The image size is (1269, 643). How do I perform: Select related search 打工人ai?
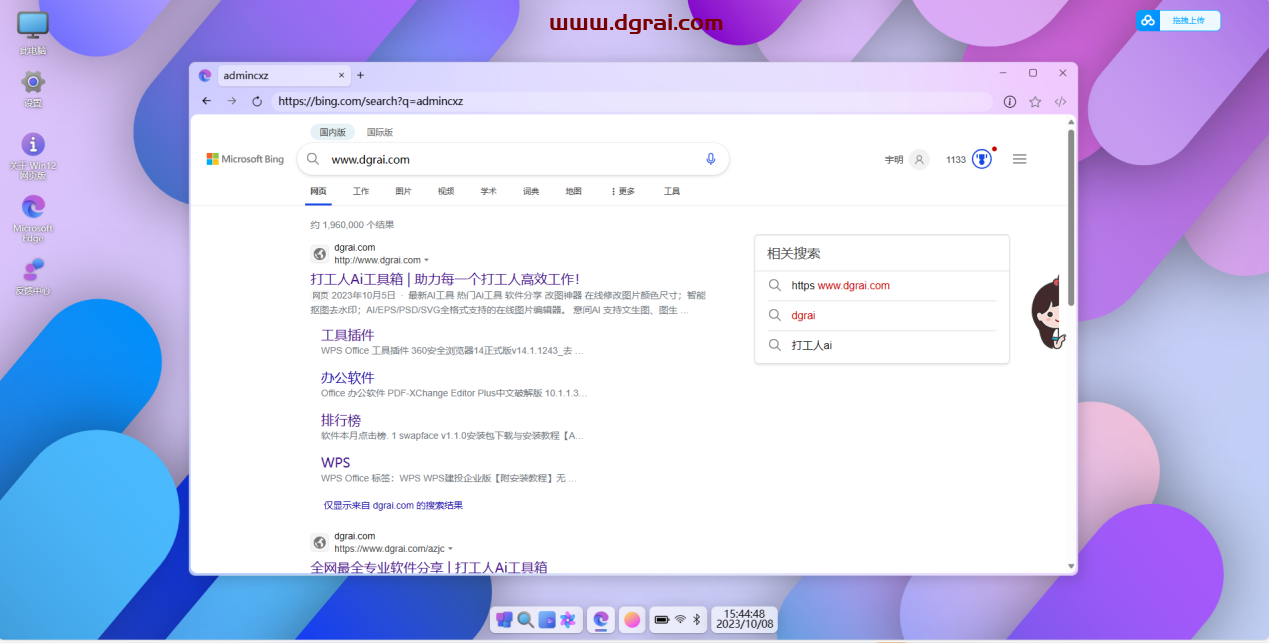coord(812,345)
